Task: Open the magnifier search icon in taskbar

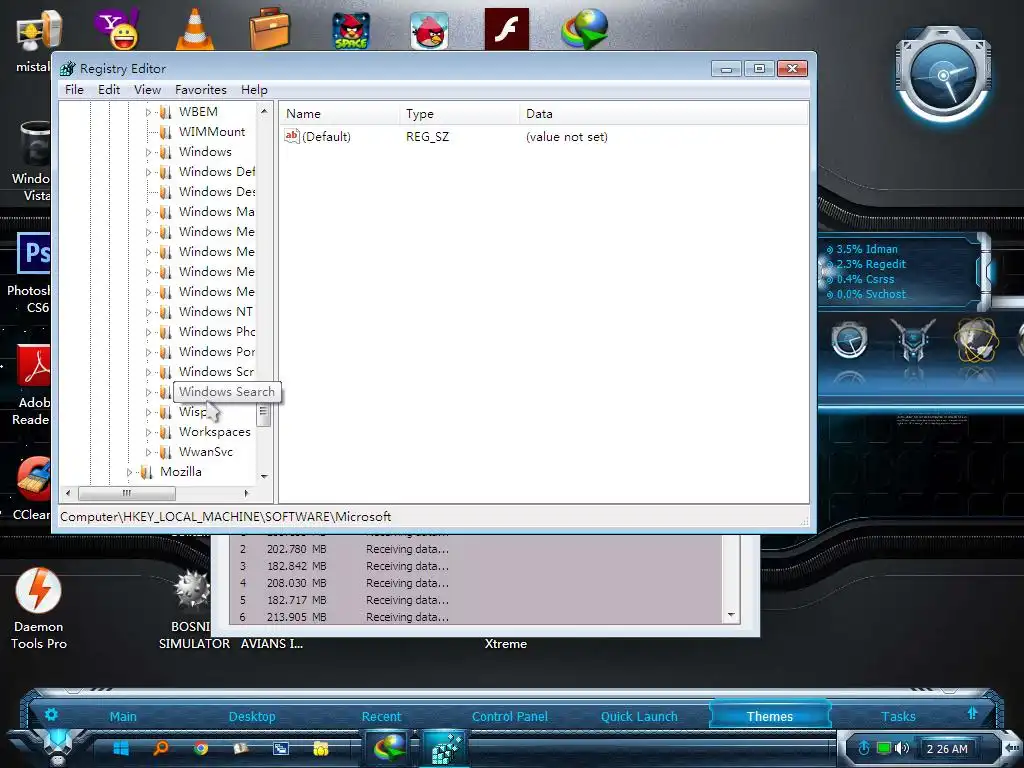Action: tap(161, 748)
